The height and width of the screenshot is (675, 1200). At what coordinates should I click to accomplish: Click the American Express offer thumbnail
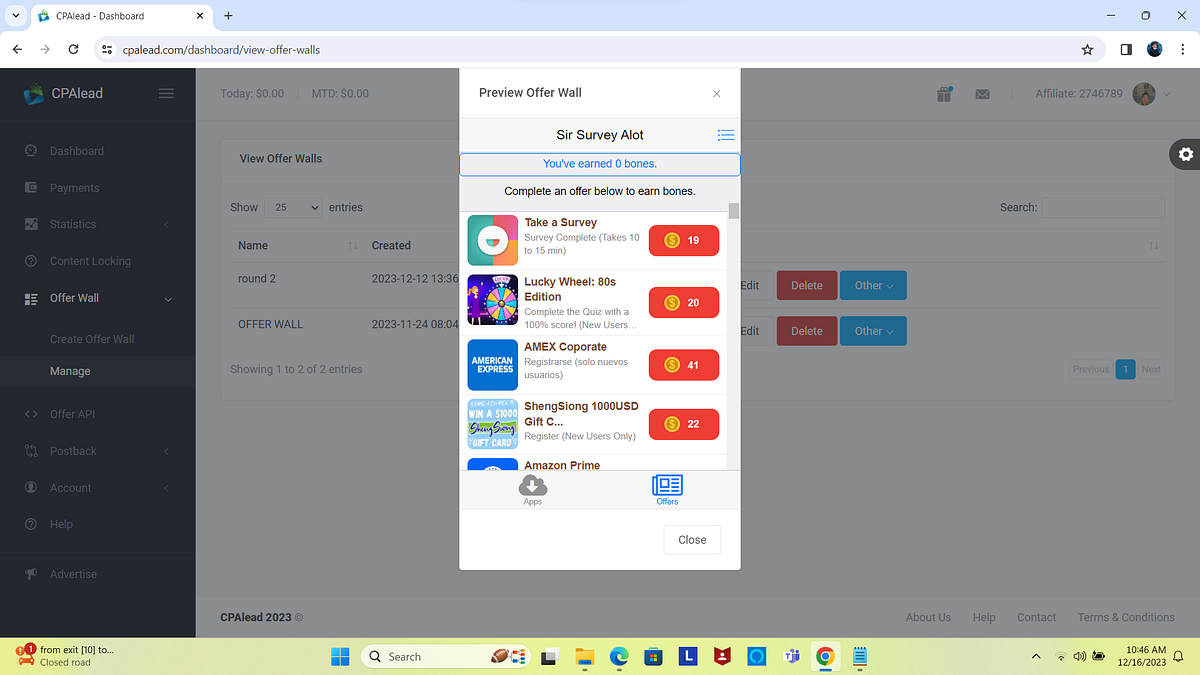[x=492, y=365]
